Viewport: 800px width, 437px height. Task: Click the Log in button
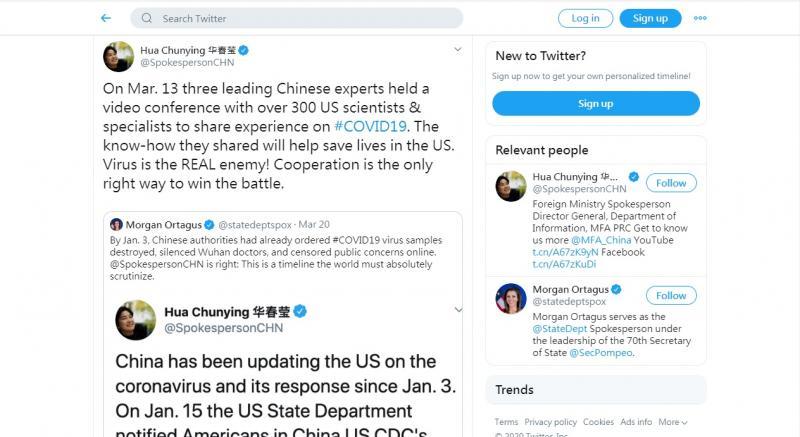(585, 18)
